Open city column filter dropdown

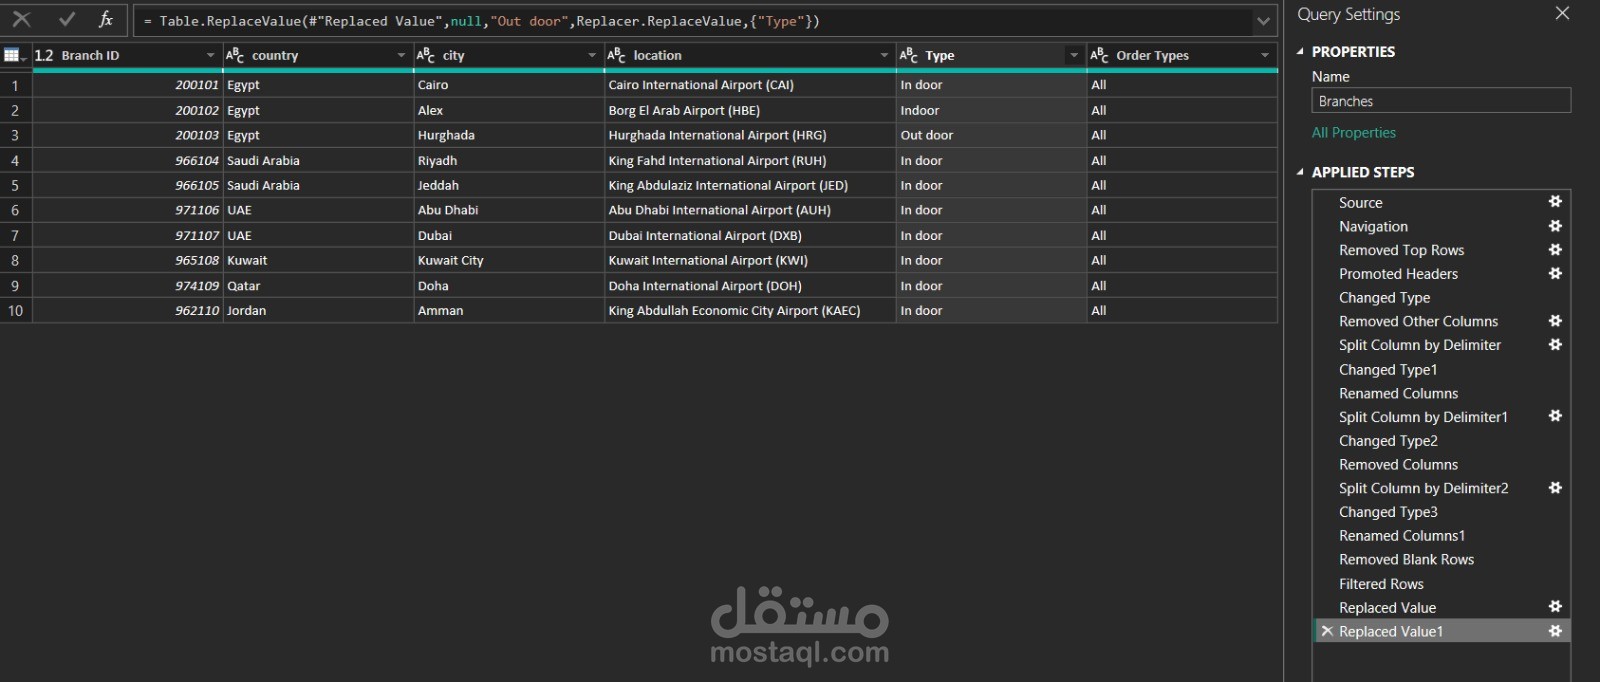click(592, 55)
